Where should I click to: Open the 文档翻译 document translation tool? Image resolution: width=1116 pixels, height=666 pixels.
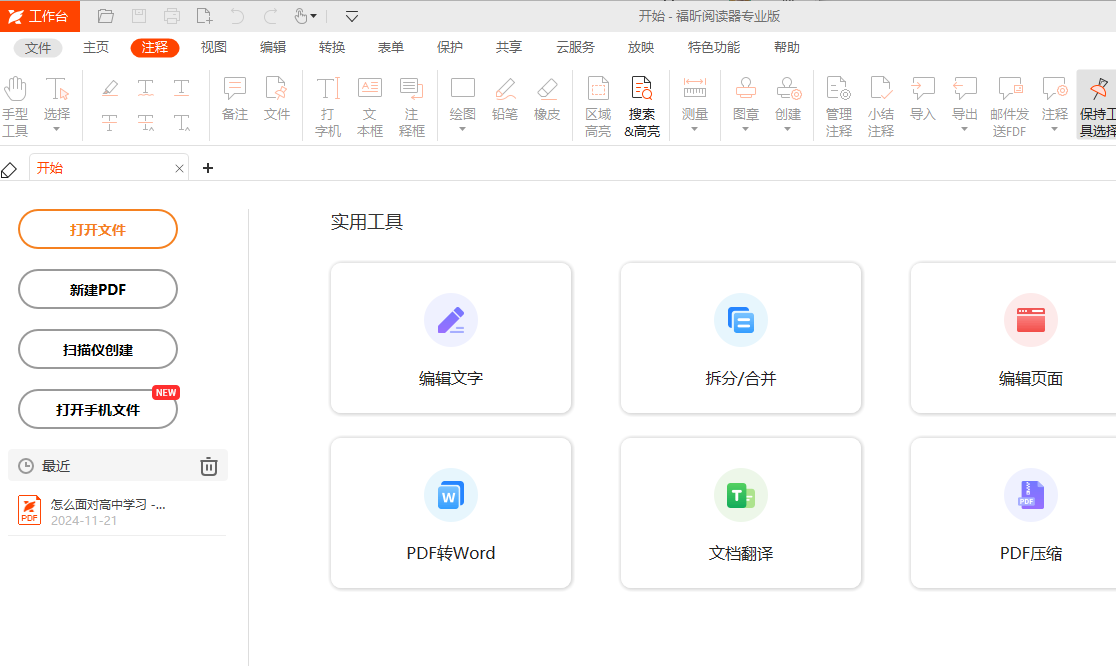[741, 513]
